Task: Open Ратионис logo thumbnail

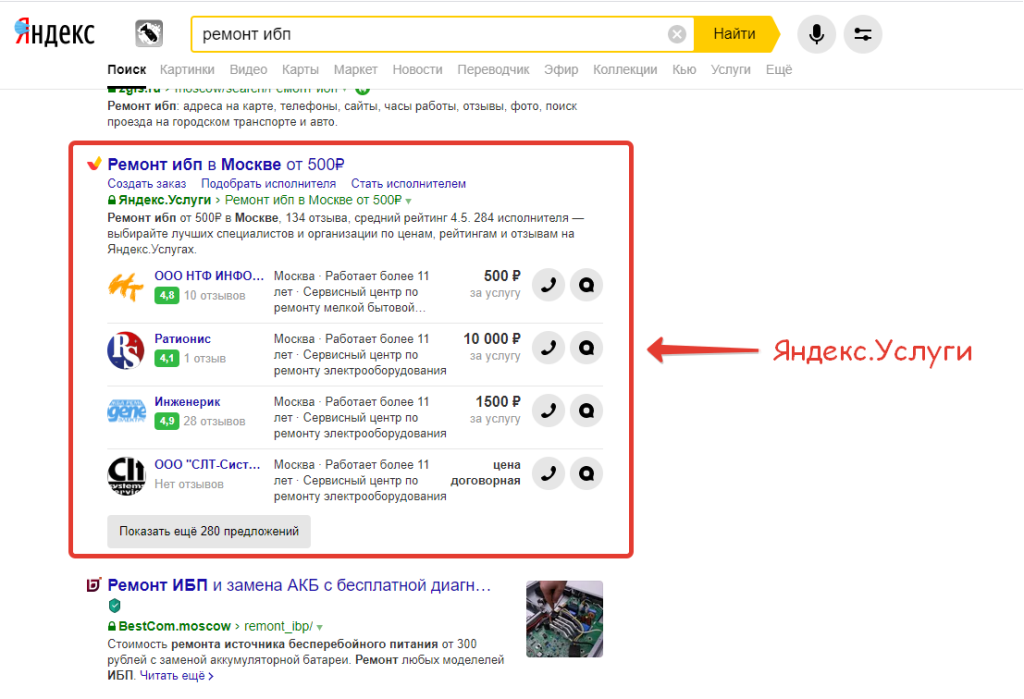Action: point(126,350)
